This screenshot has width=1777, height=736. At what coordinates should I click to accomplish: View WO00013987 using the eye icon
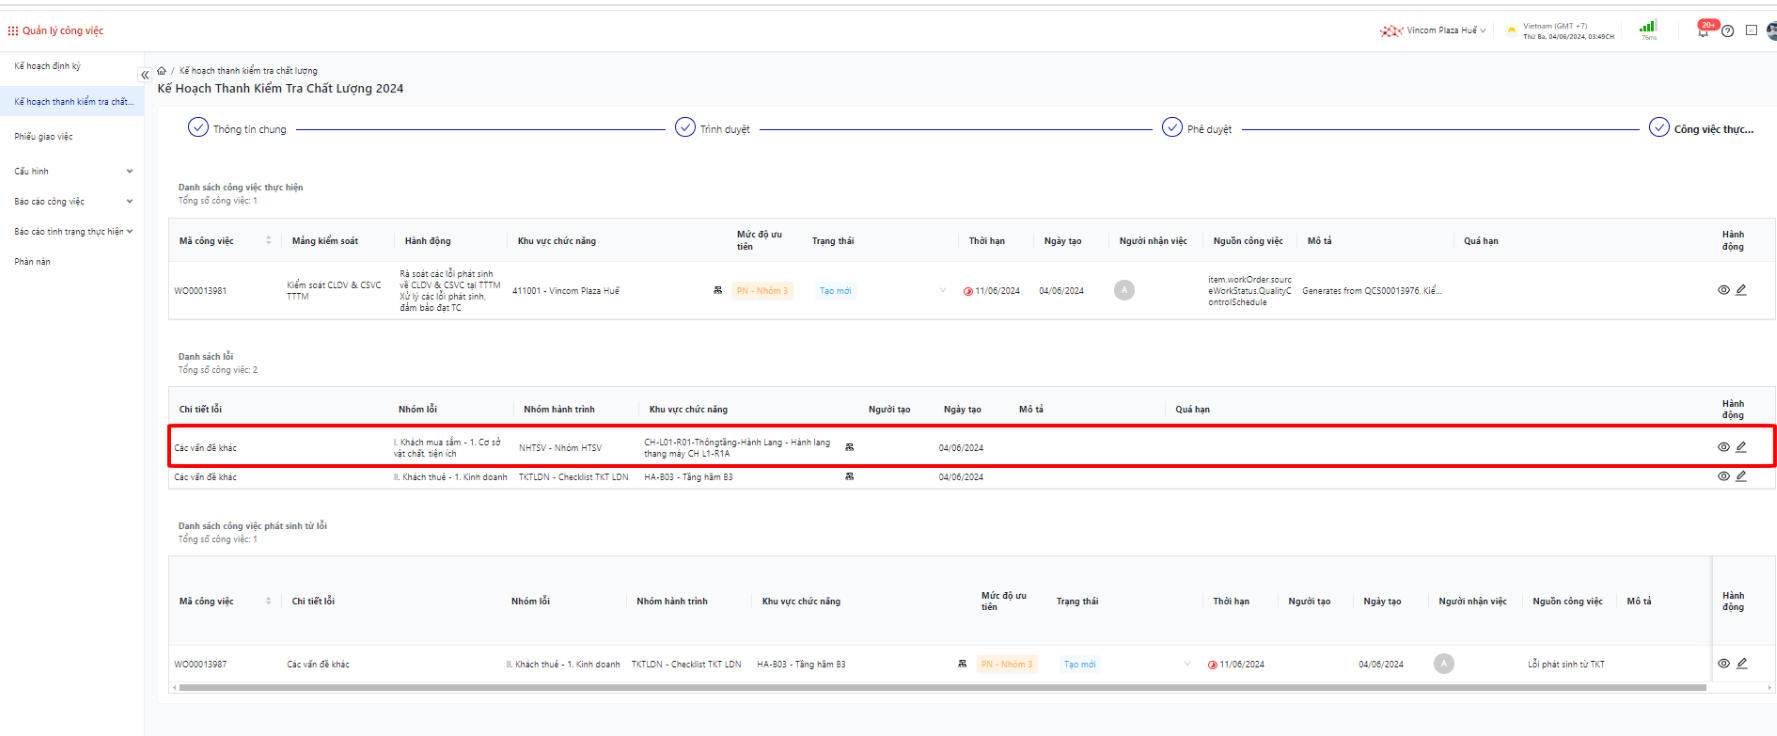tap(1723, 664)
